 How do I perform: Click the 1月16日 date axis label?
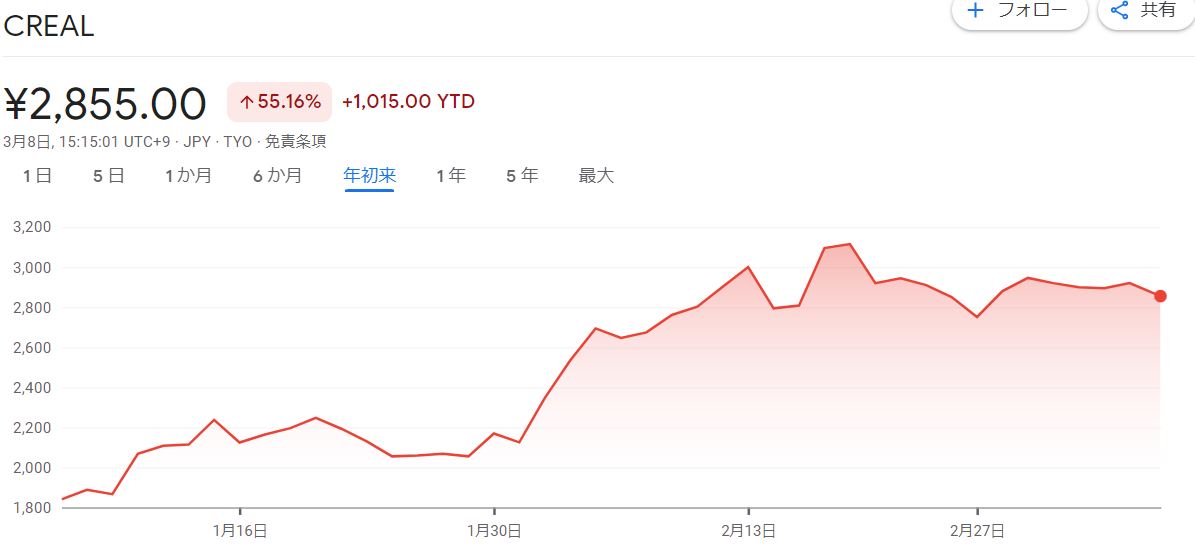[x=241, y=530]
